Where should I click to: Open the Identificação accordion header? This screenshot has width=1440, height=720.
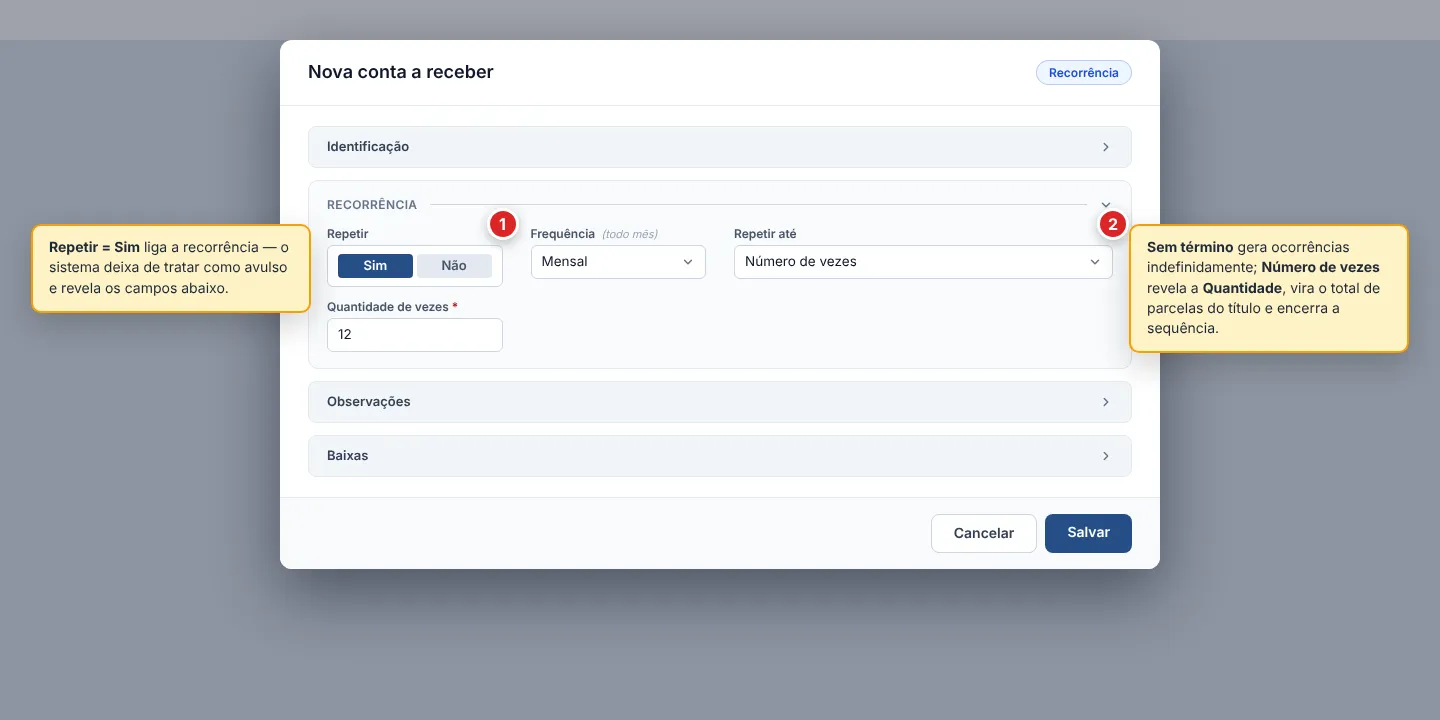[x=720, y=147]
